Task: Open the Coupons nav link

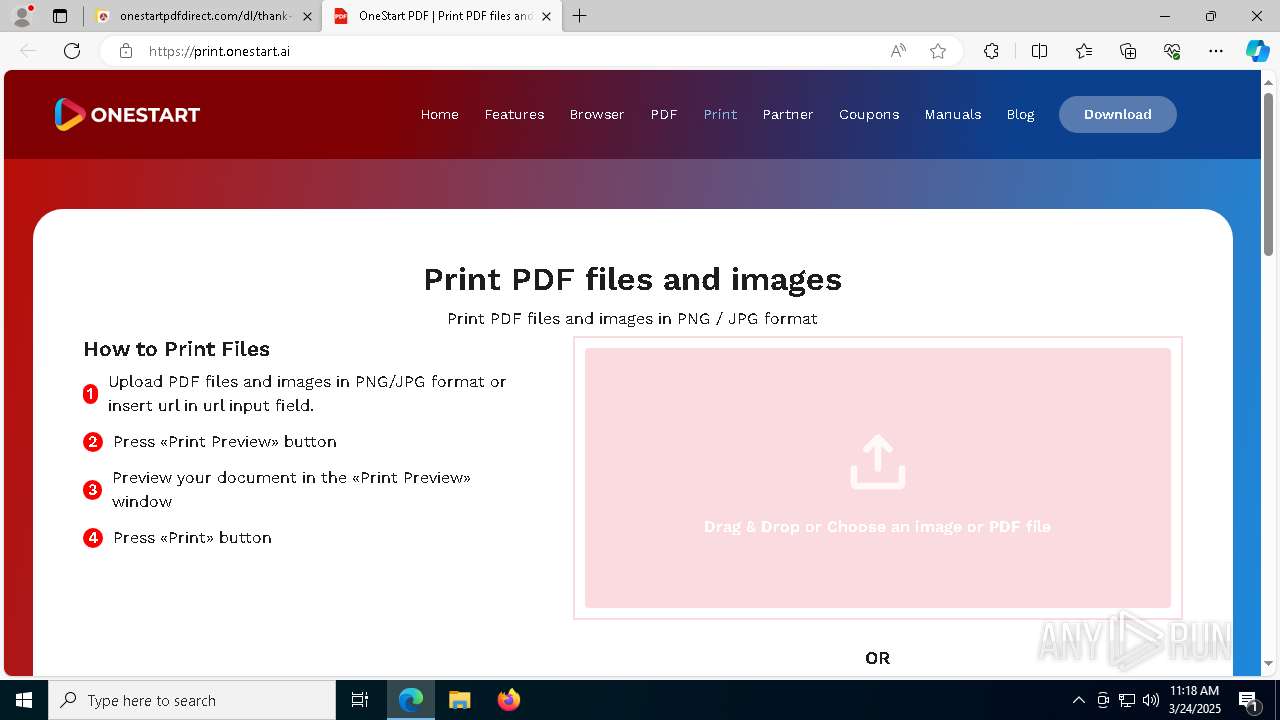Action: [x=869, y=114]
